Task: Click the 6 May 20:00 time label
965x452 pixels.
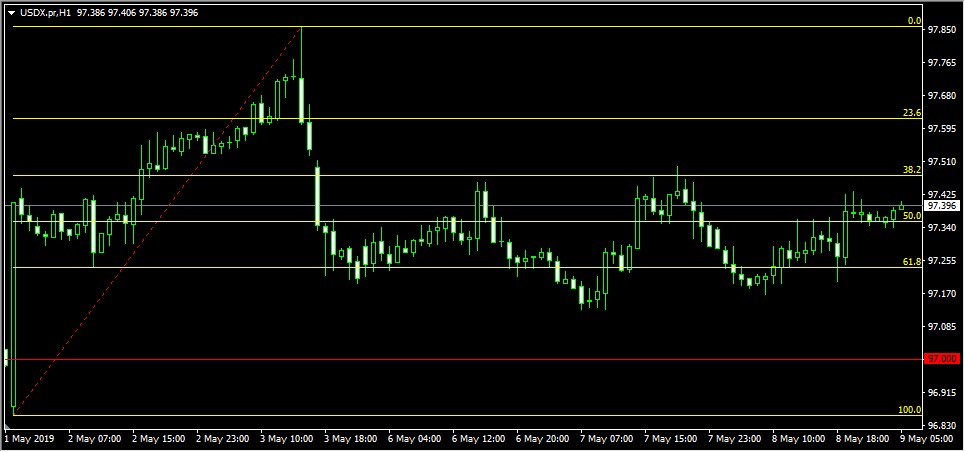Action: pyautogui.click(x=542, y=439)
